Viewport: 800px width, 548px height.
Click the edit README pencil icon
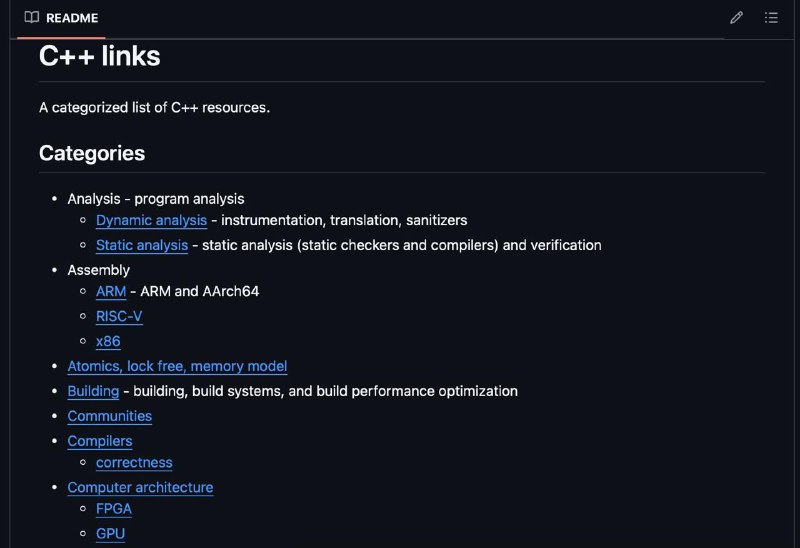(736, 18)
